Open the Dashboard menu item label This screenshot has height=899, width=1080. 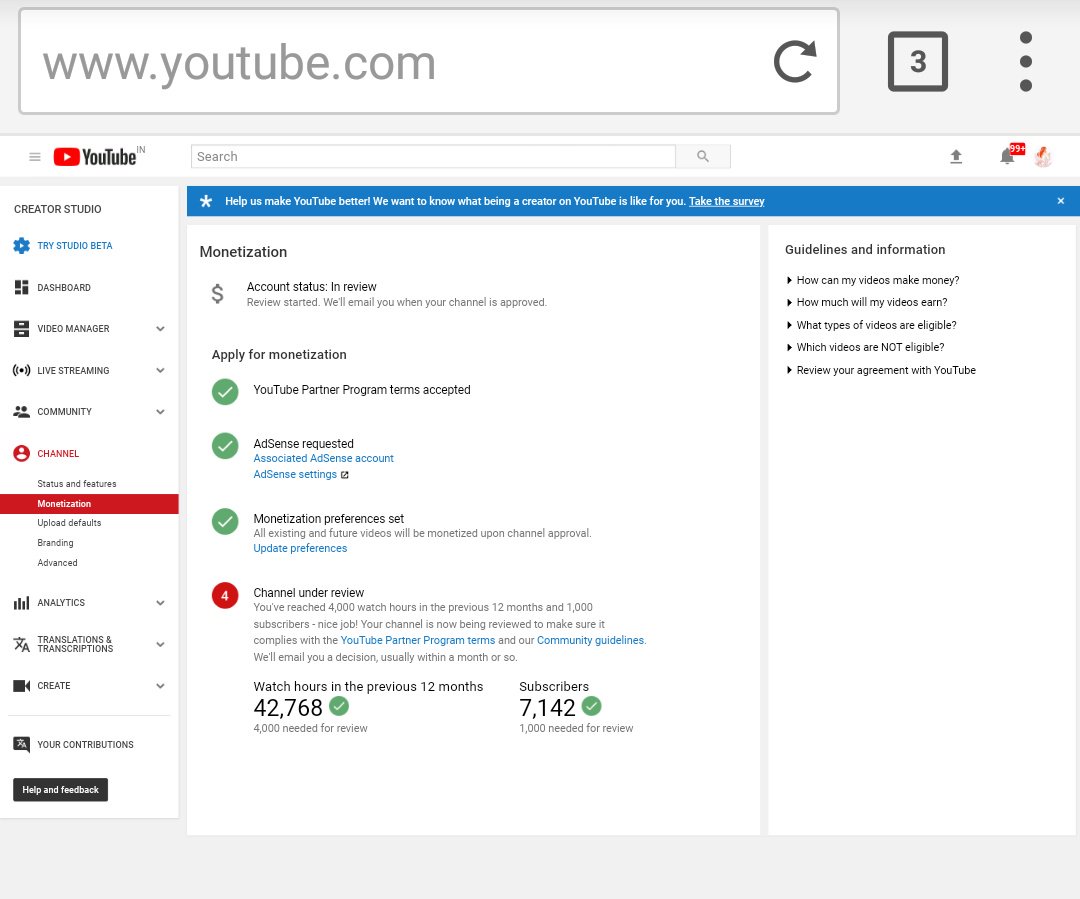tap(64, 288)
